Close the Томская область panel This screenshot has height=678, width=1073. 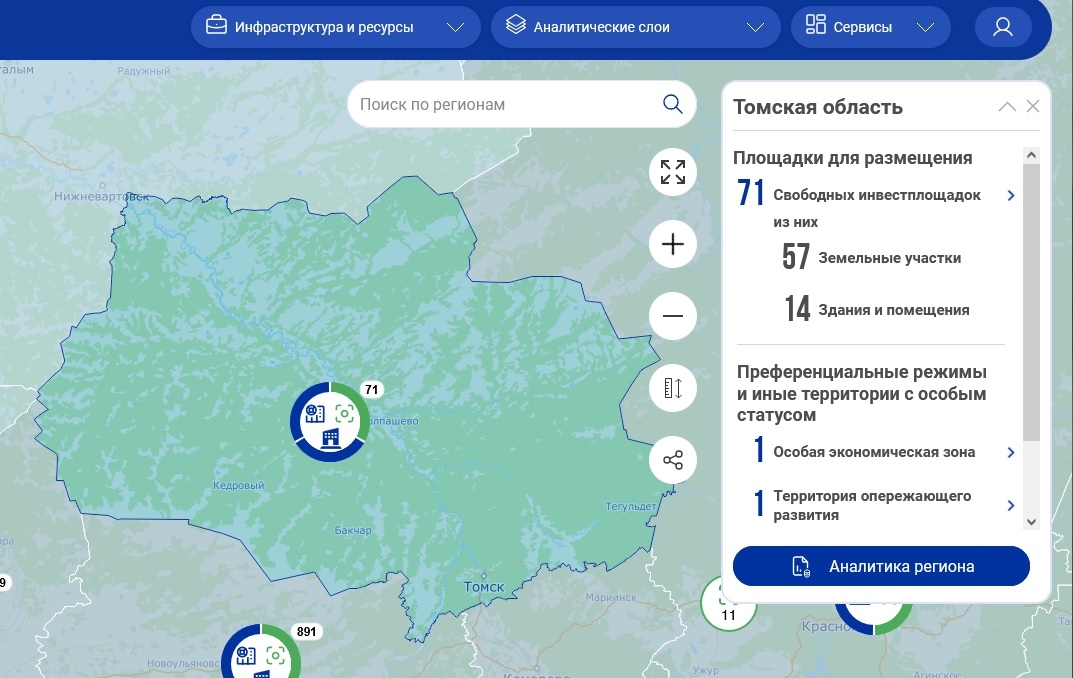point(1033,107)
